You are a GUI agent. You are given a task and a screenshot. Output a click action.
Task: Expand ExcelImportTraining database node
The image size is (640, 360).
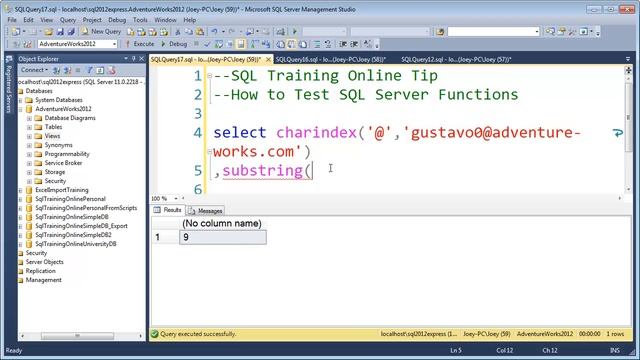(20, 190)
